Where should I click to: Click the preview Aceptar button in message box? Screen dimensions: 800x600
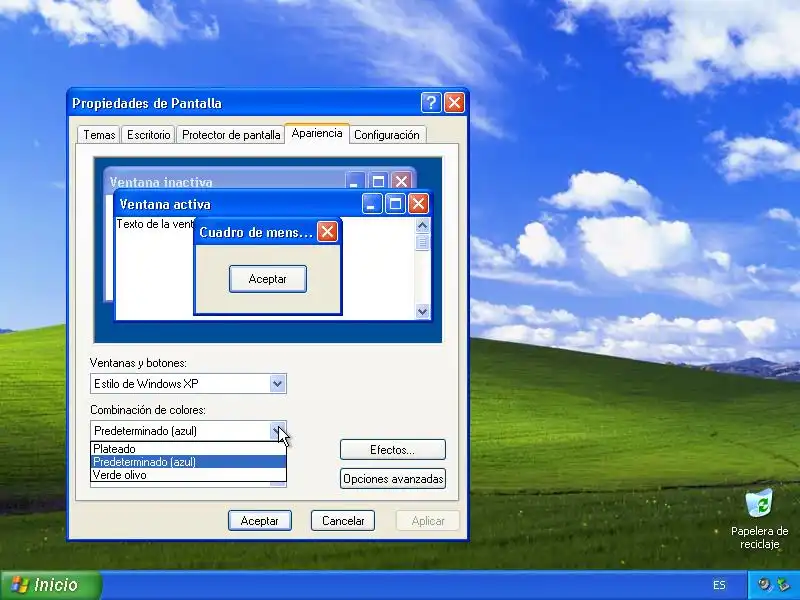268,279
